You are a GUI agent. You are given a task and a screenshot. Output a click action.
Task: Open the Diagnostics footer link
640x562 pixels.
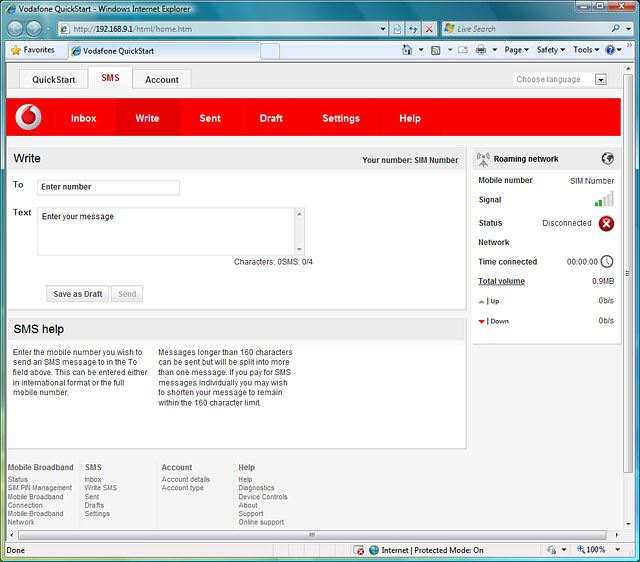pos(256,488)
